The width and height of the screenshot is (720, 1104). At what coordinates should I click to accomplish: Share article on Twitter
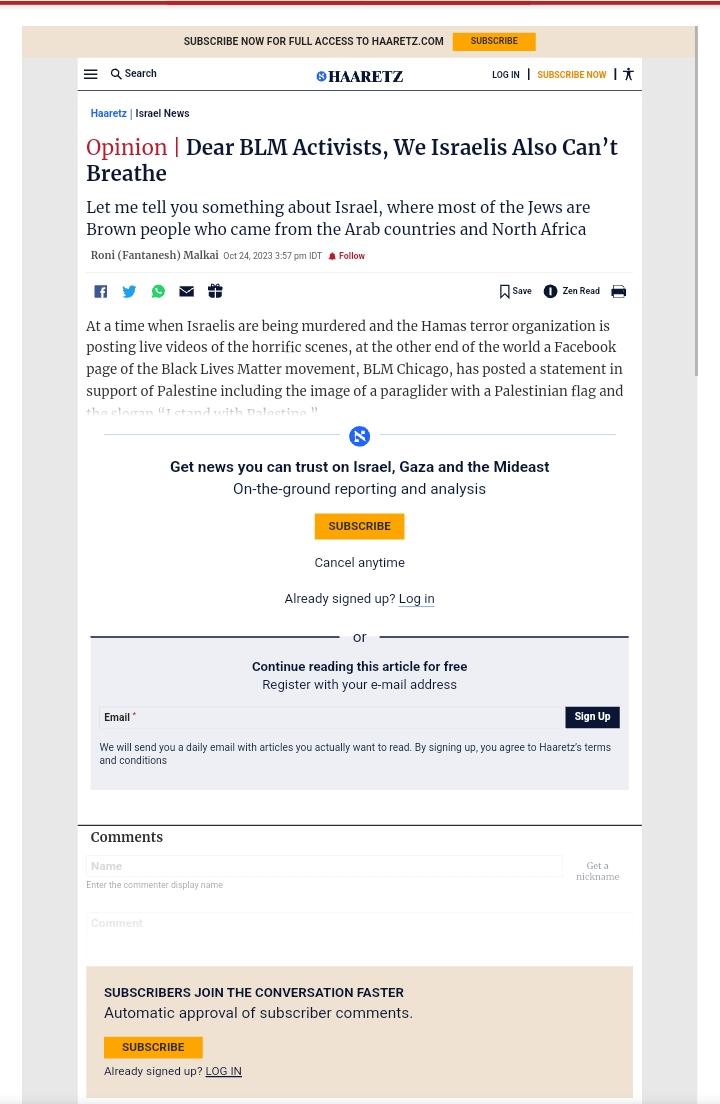pos(129,291)
